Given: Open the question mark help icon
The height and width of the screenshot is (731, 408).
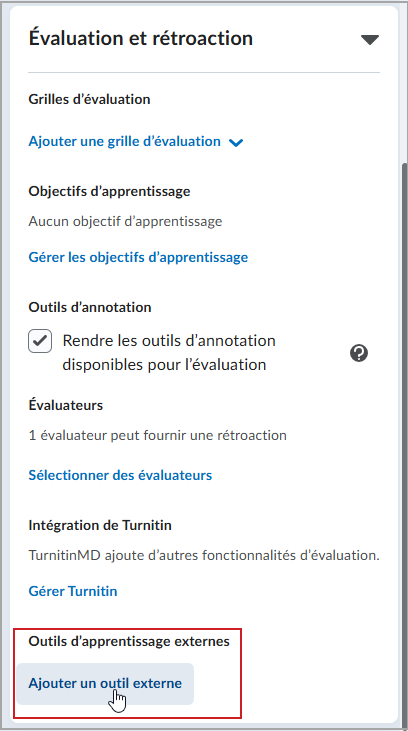Looking at the screenshot, I should coord(359,353).
